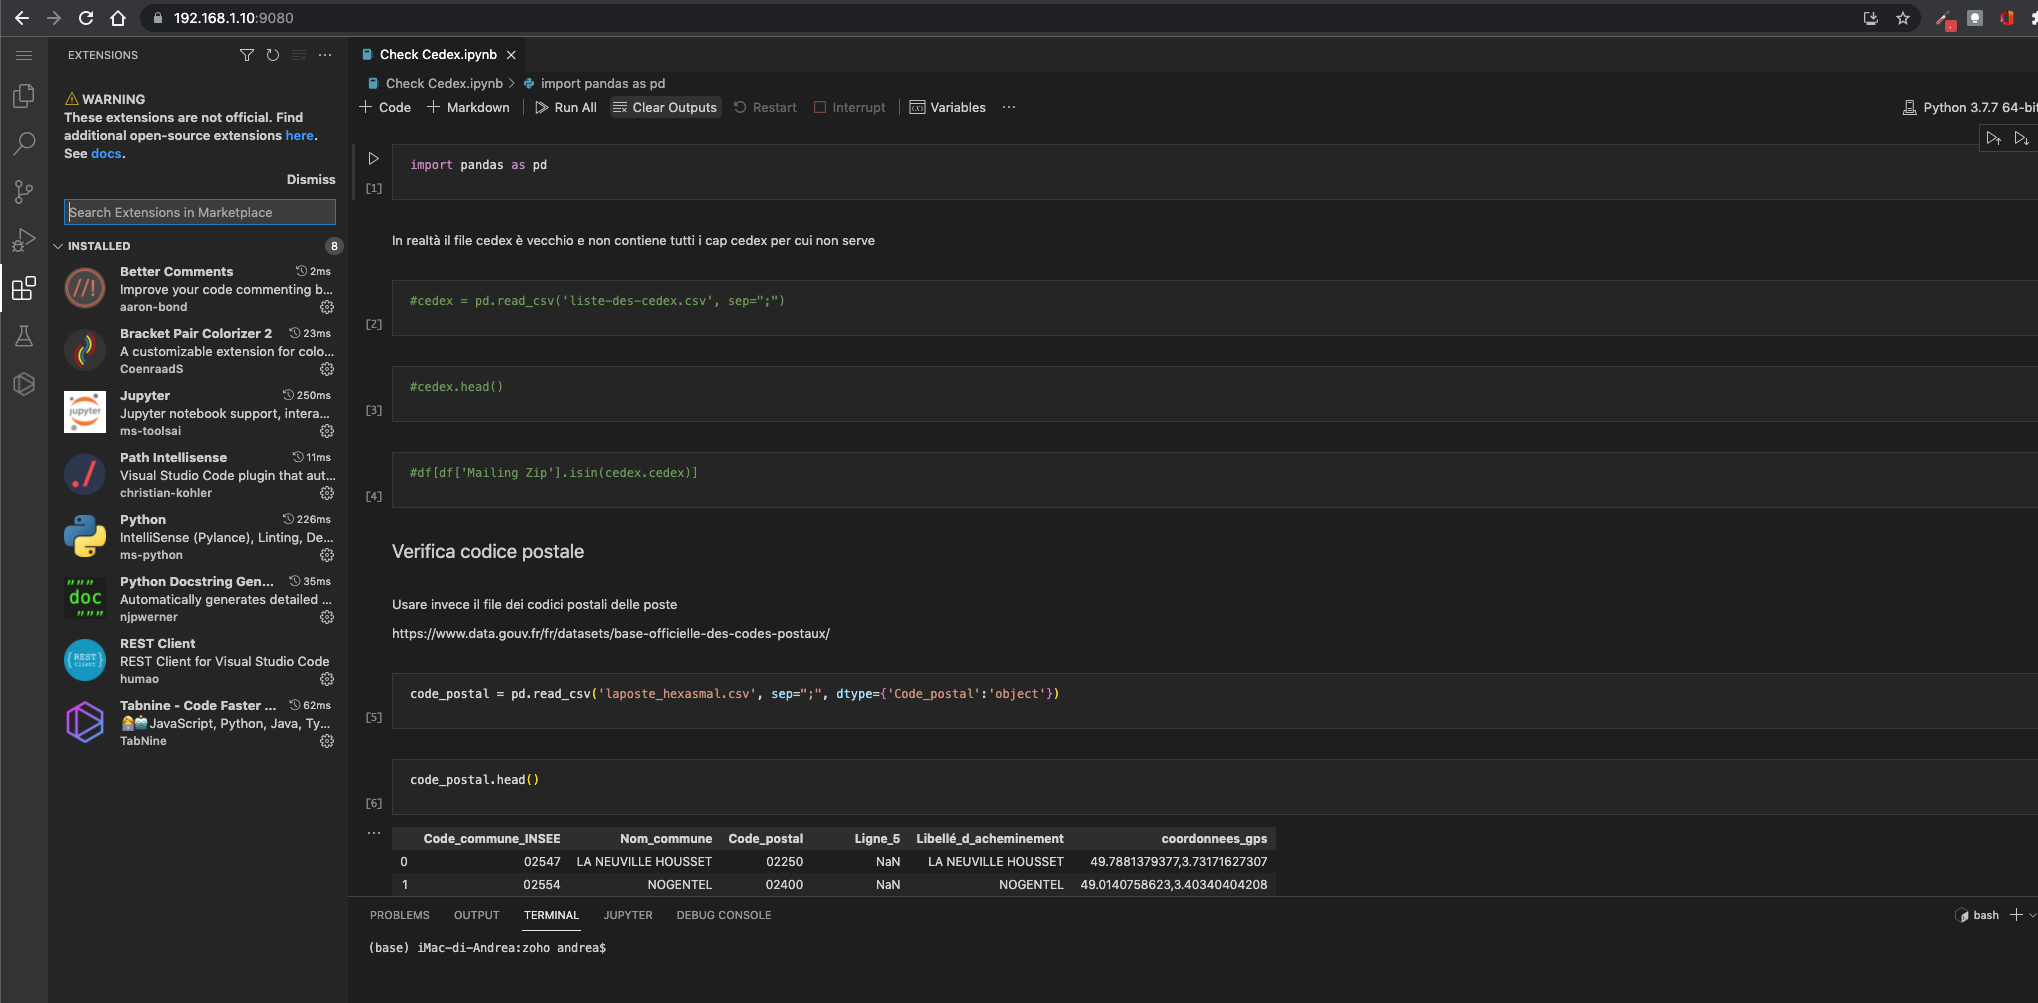
Task: Click the Nom_commune column header
Action: 666,839
